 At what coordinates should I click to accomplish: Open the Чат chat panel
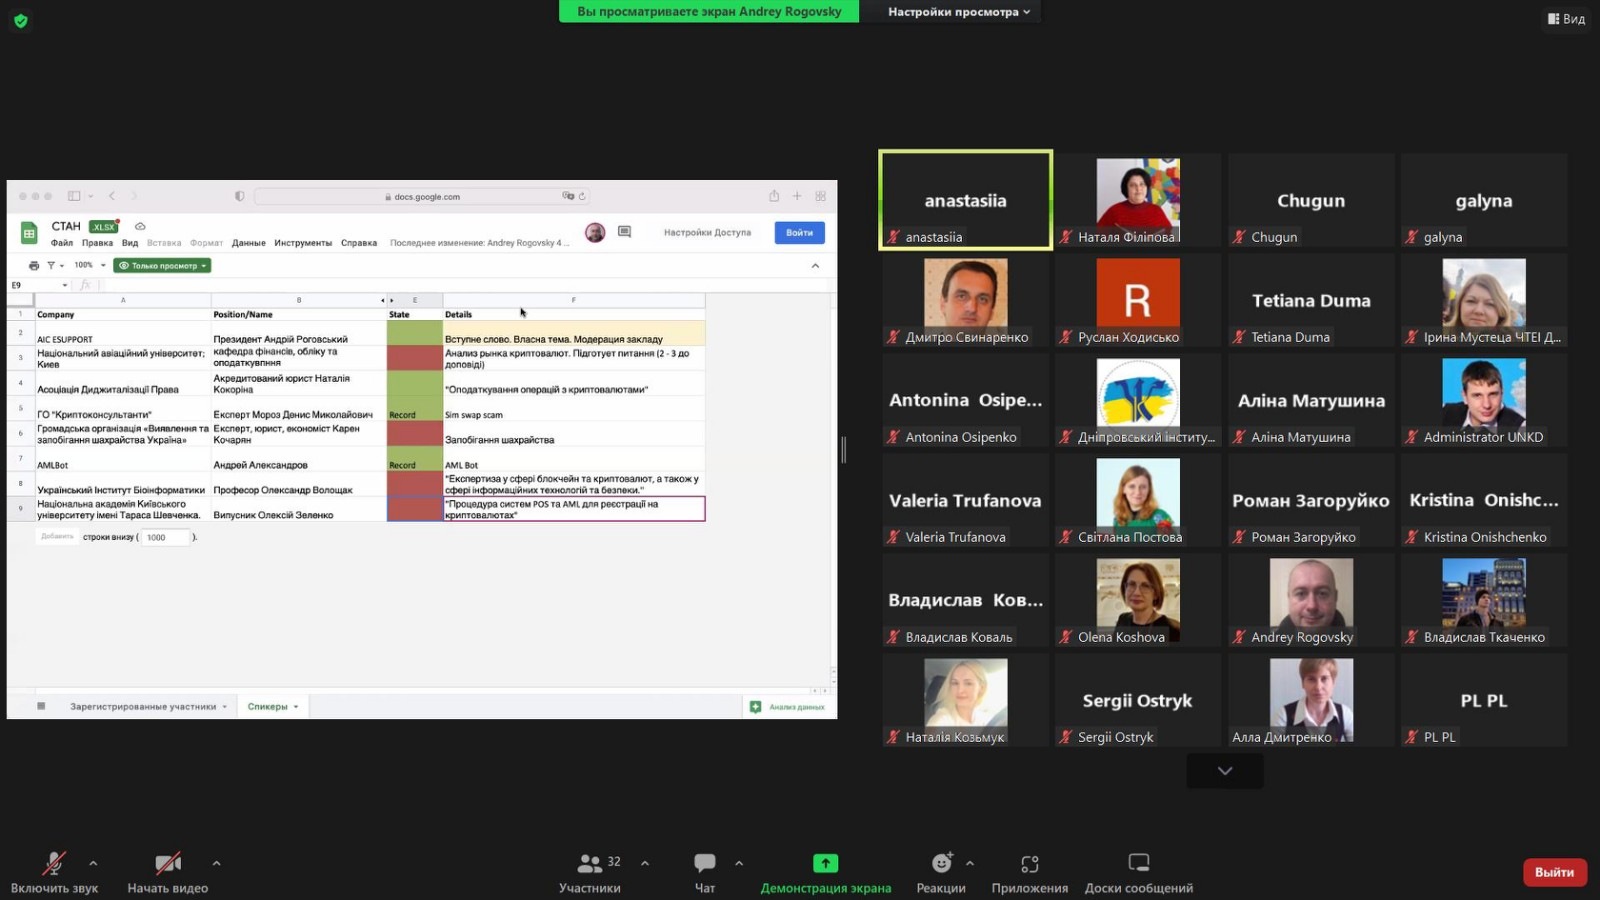pos(705,872)
